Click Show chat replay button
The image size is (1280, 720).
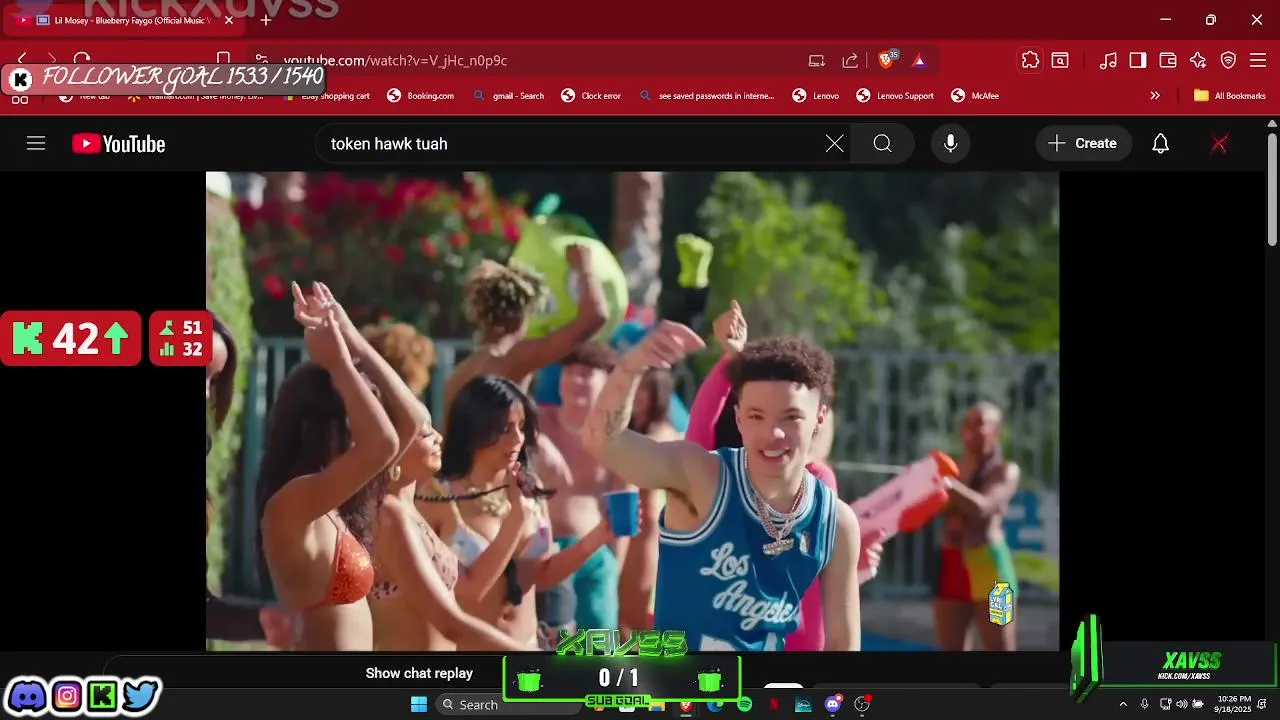(419, 673)
